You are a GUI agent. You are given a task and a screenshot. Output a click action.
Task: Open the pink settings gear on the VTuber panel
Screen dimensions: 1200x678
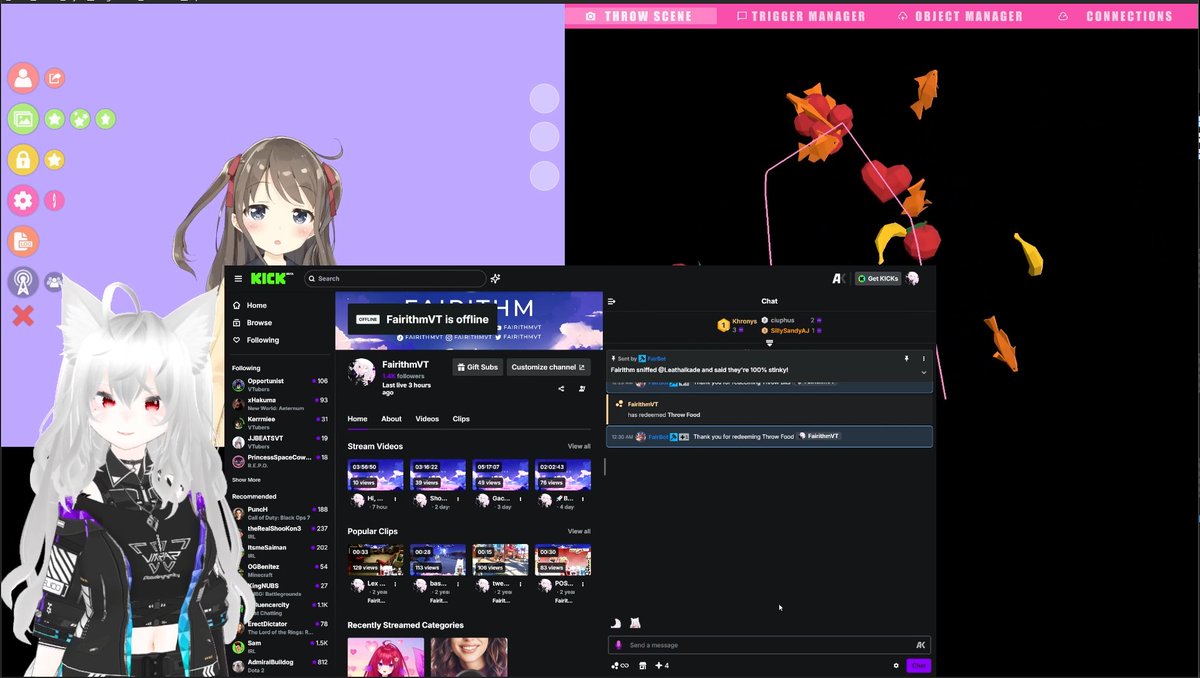pos(22,199)
